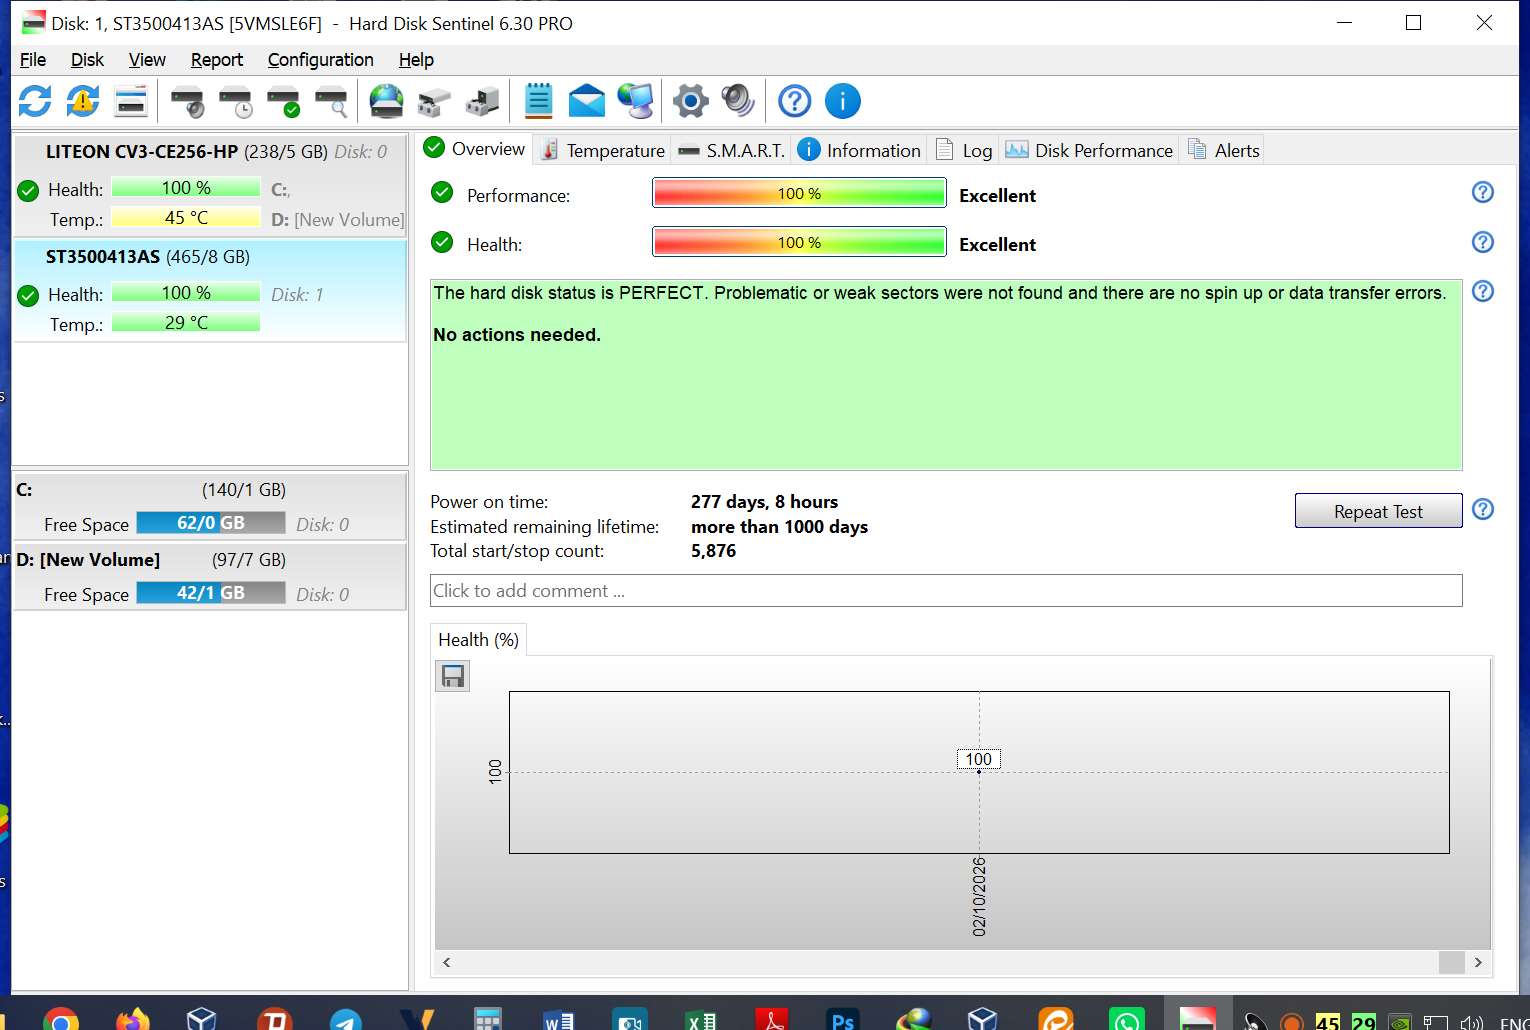Open the Disk menu
This screenshot has width=1530, height=1030.
tap(87, 60)
